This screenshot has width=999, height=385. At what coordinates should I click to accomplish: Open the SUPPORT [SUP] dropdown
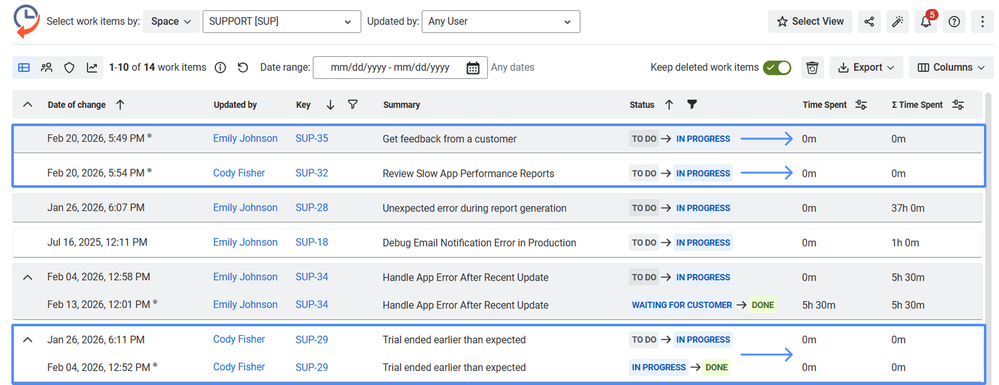(282, 21)
